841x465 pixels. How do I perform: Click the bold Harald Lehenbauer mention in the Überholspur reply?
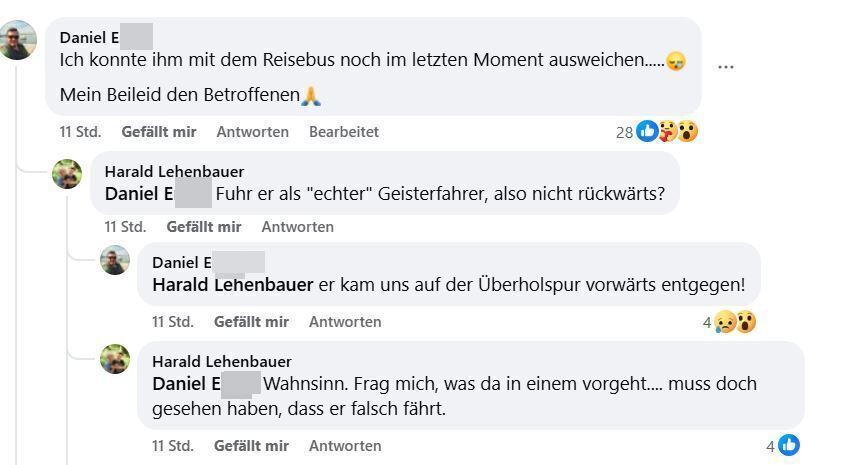[232, 285]
